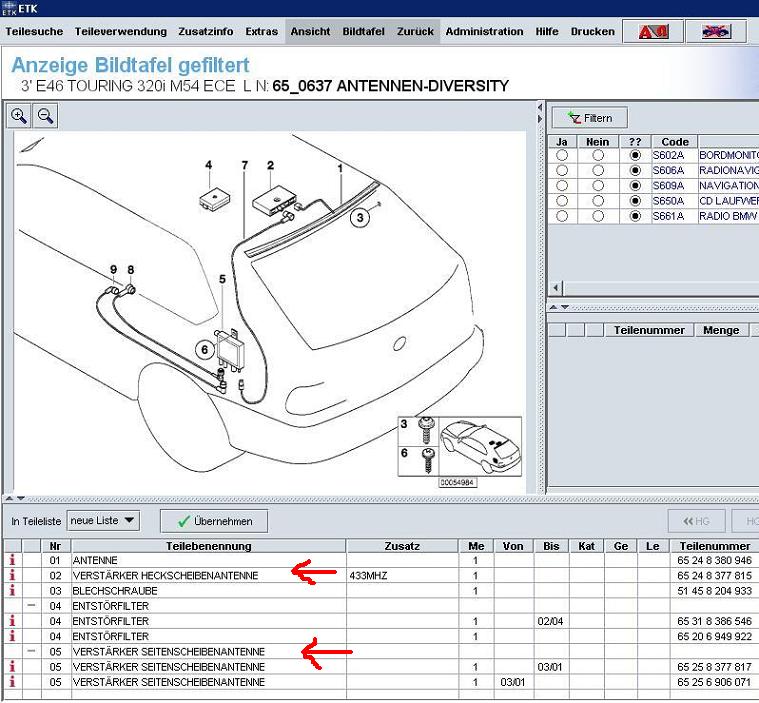Click the S650A code cell

click(x=668, y=201)
